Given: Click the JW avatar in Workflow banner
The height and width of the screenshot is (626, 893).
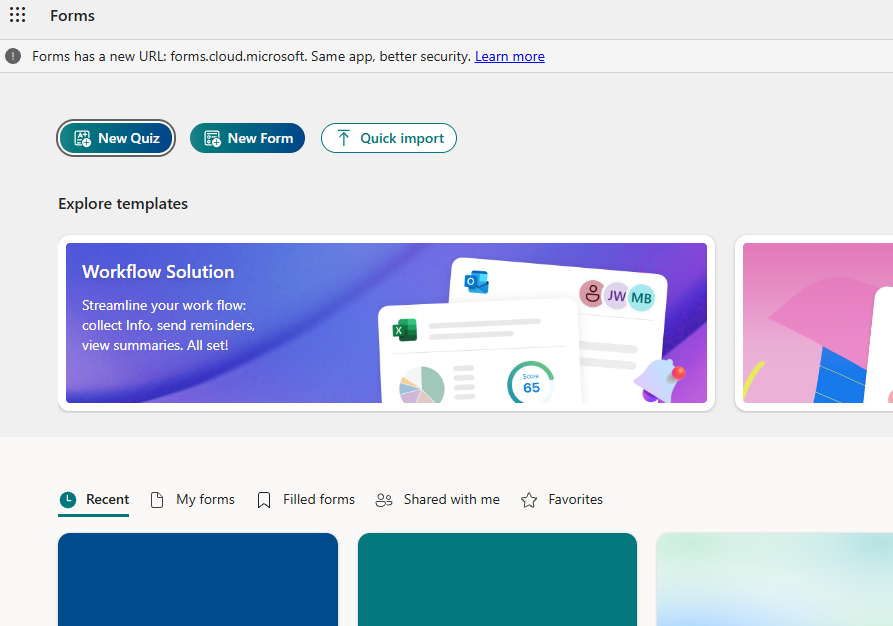Looking at the screenshot, I should [616, 296].
